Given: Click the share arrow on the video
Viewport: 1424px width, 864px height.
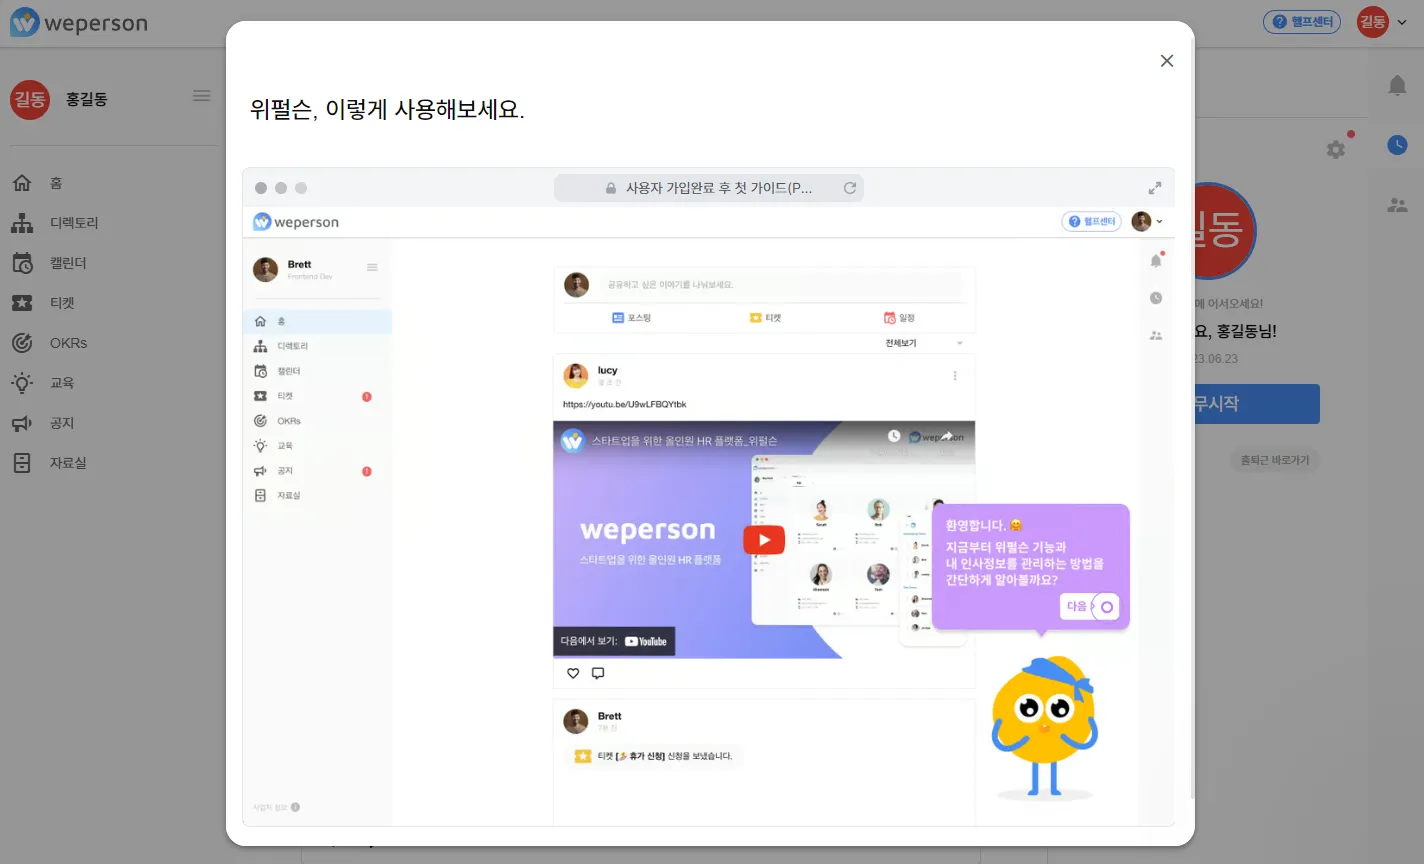Looking at the screenshot, I should [946, 436].
